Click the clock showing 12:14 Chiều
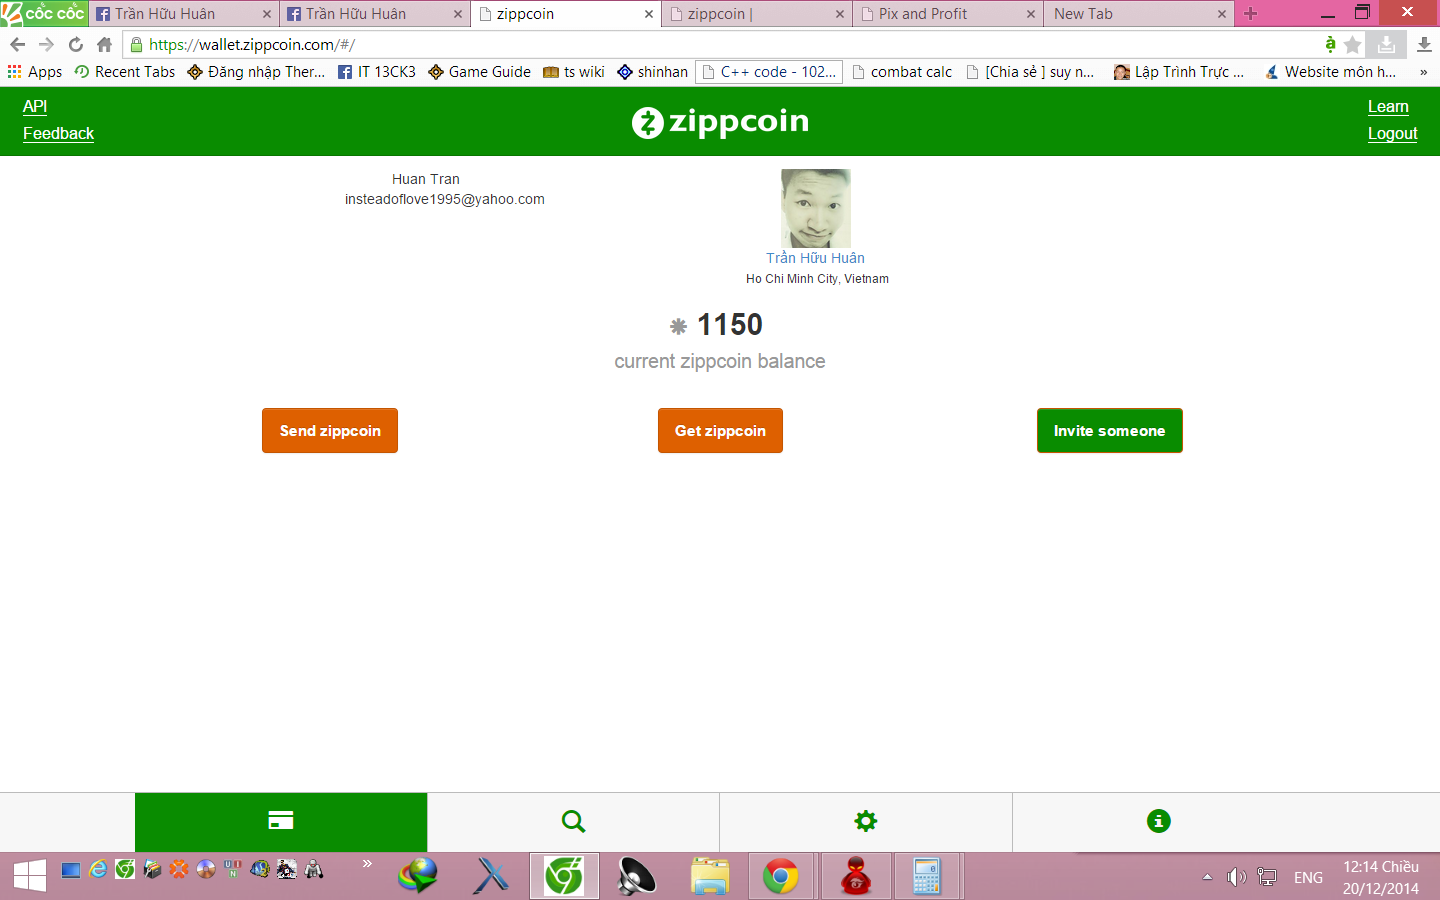Image resolution: width=1440 pixels, height=900 pixels. pyautogui.click(x=1380, y=867)
